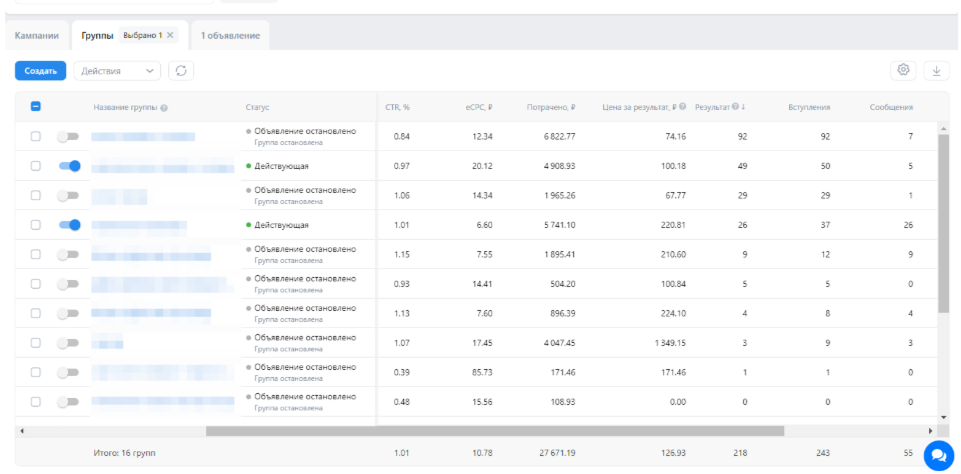
Task: Click the refresh icon next to Действия
Action: (x=181, y=71)
